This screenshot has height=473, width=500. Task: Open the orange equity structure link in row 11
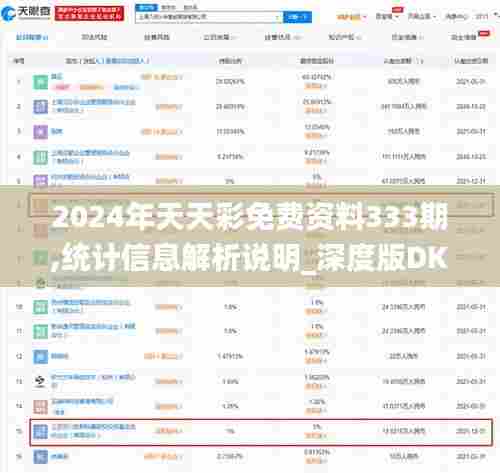coord(169,331)
